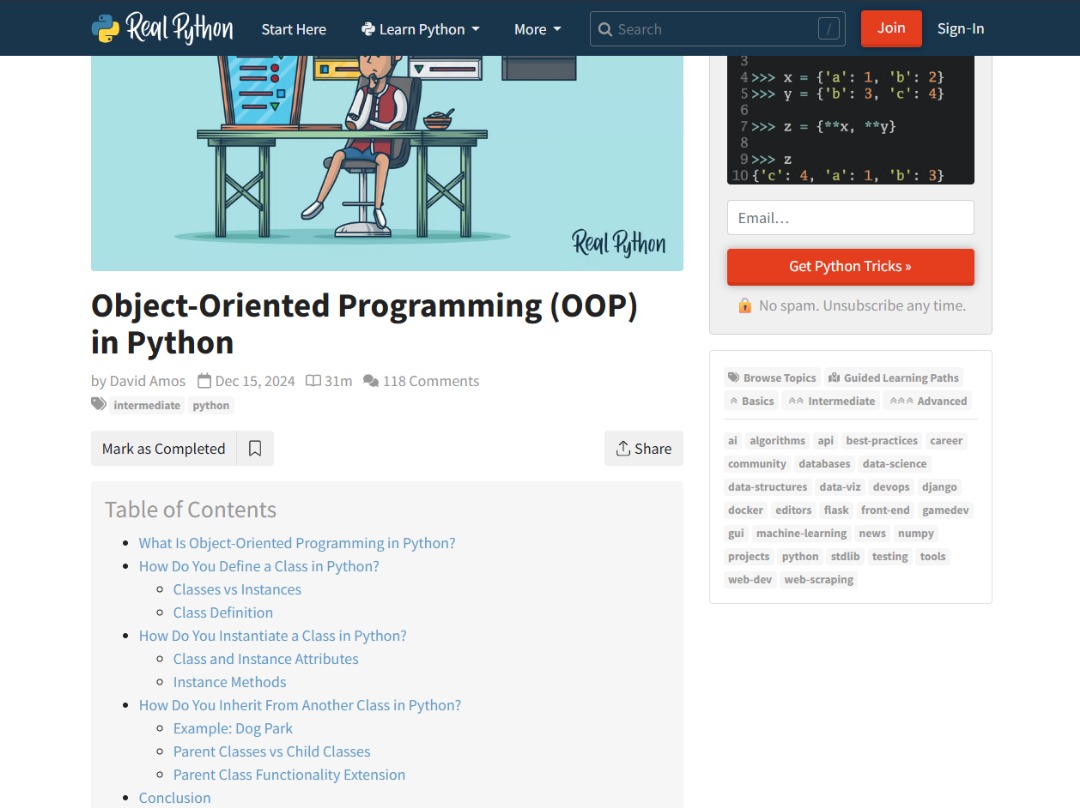Viewport: 1080px width, 808px height.
Task: Expand the Advanced topics filter
Action: 928,400
